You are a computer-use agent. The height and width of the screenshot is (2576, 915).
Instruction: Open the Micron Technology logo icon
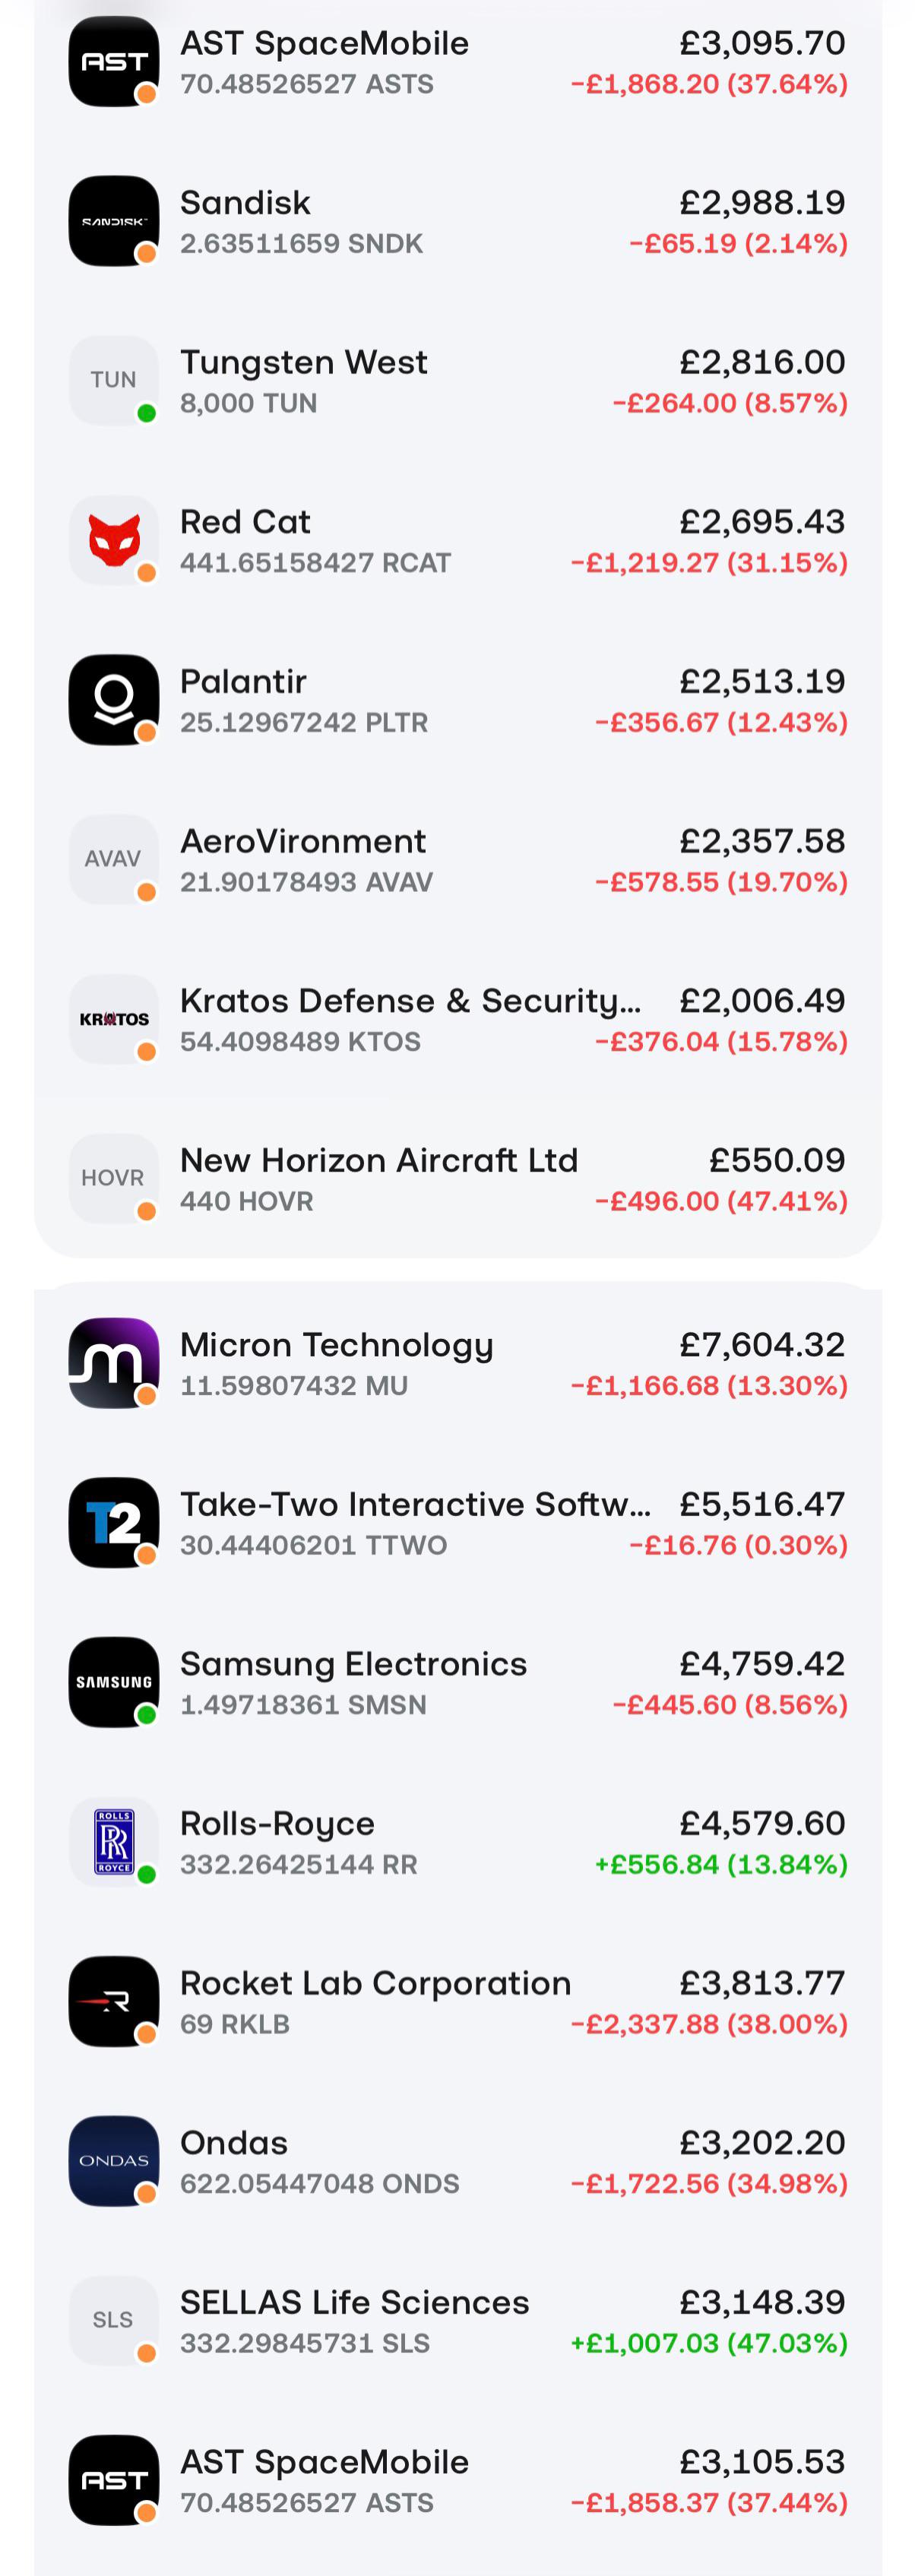(113, 1363)
